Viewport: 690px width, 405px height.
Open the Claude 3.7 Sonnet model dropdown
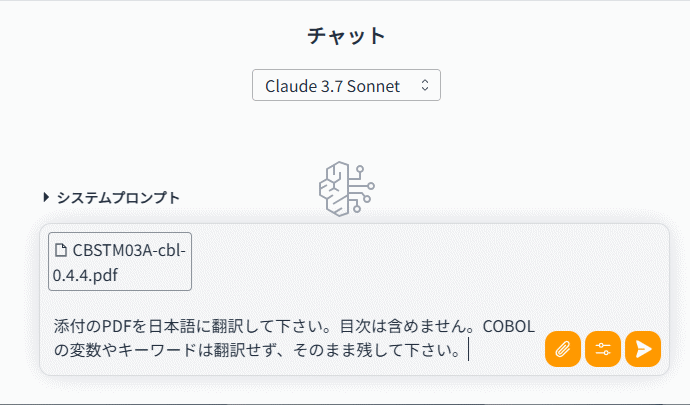[x=346, y=86]
